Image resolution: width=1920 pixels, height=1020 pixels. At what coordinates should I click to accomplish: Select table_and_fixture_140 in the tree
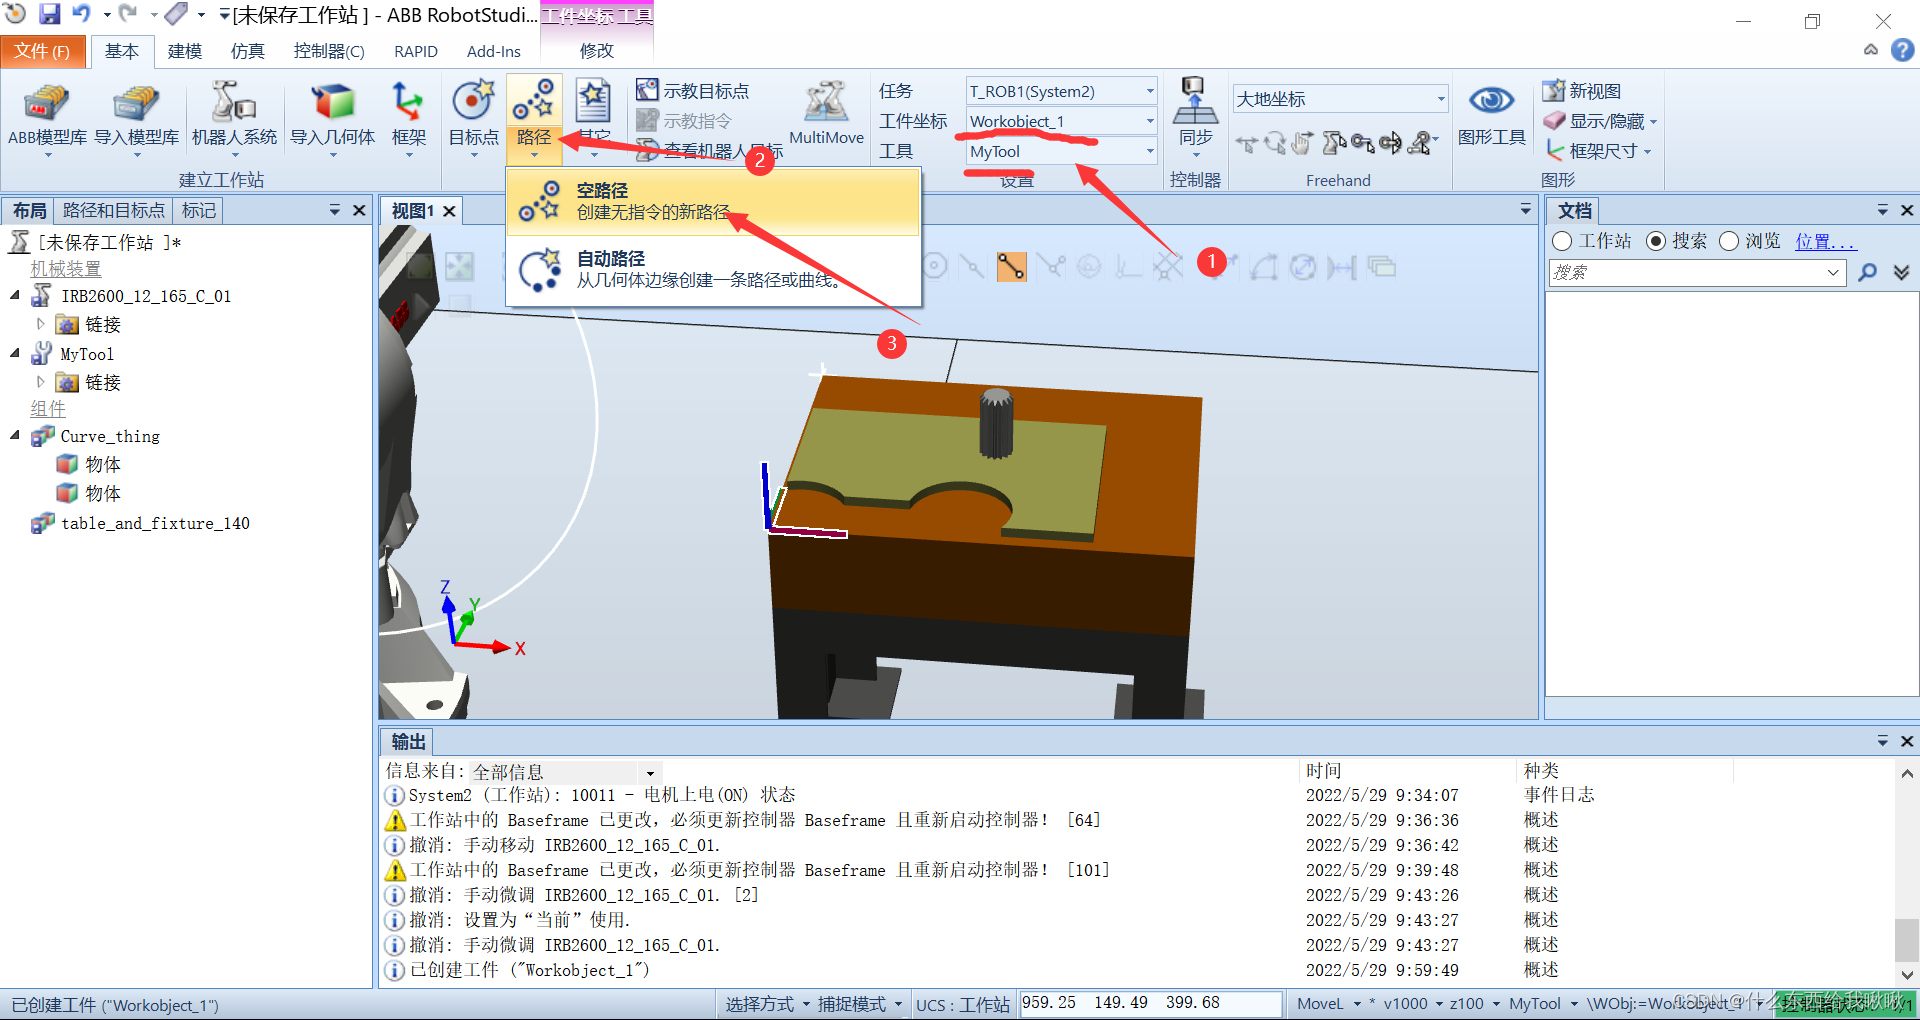pos(154,523)
